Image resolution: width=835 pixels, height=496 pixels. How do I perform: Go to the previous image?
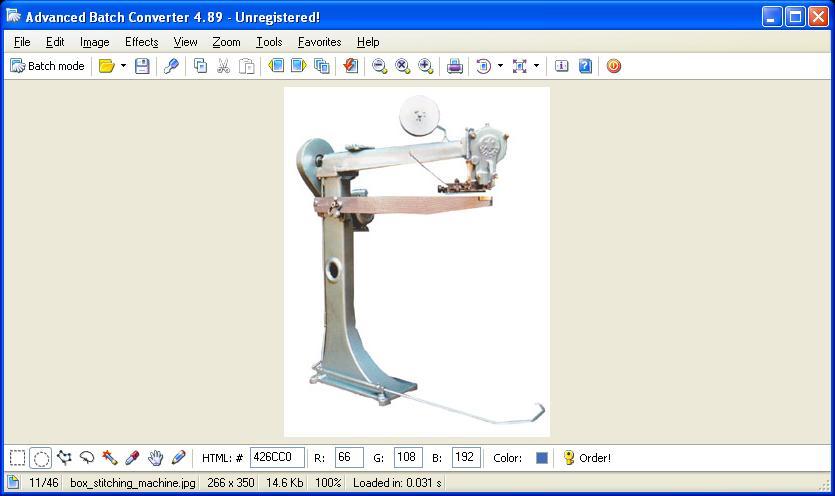click(x=276, y=66)
